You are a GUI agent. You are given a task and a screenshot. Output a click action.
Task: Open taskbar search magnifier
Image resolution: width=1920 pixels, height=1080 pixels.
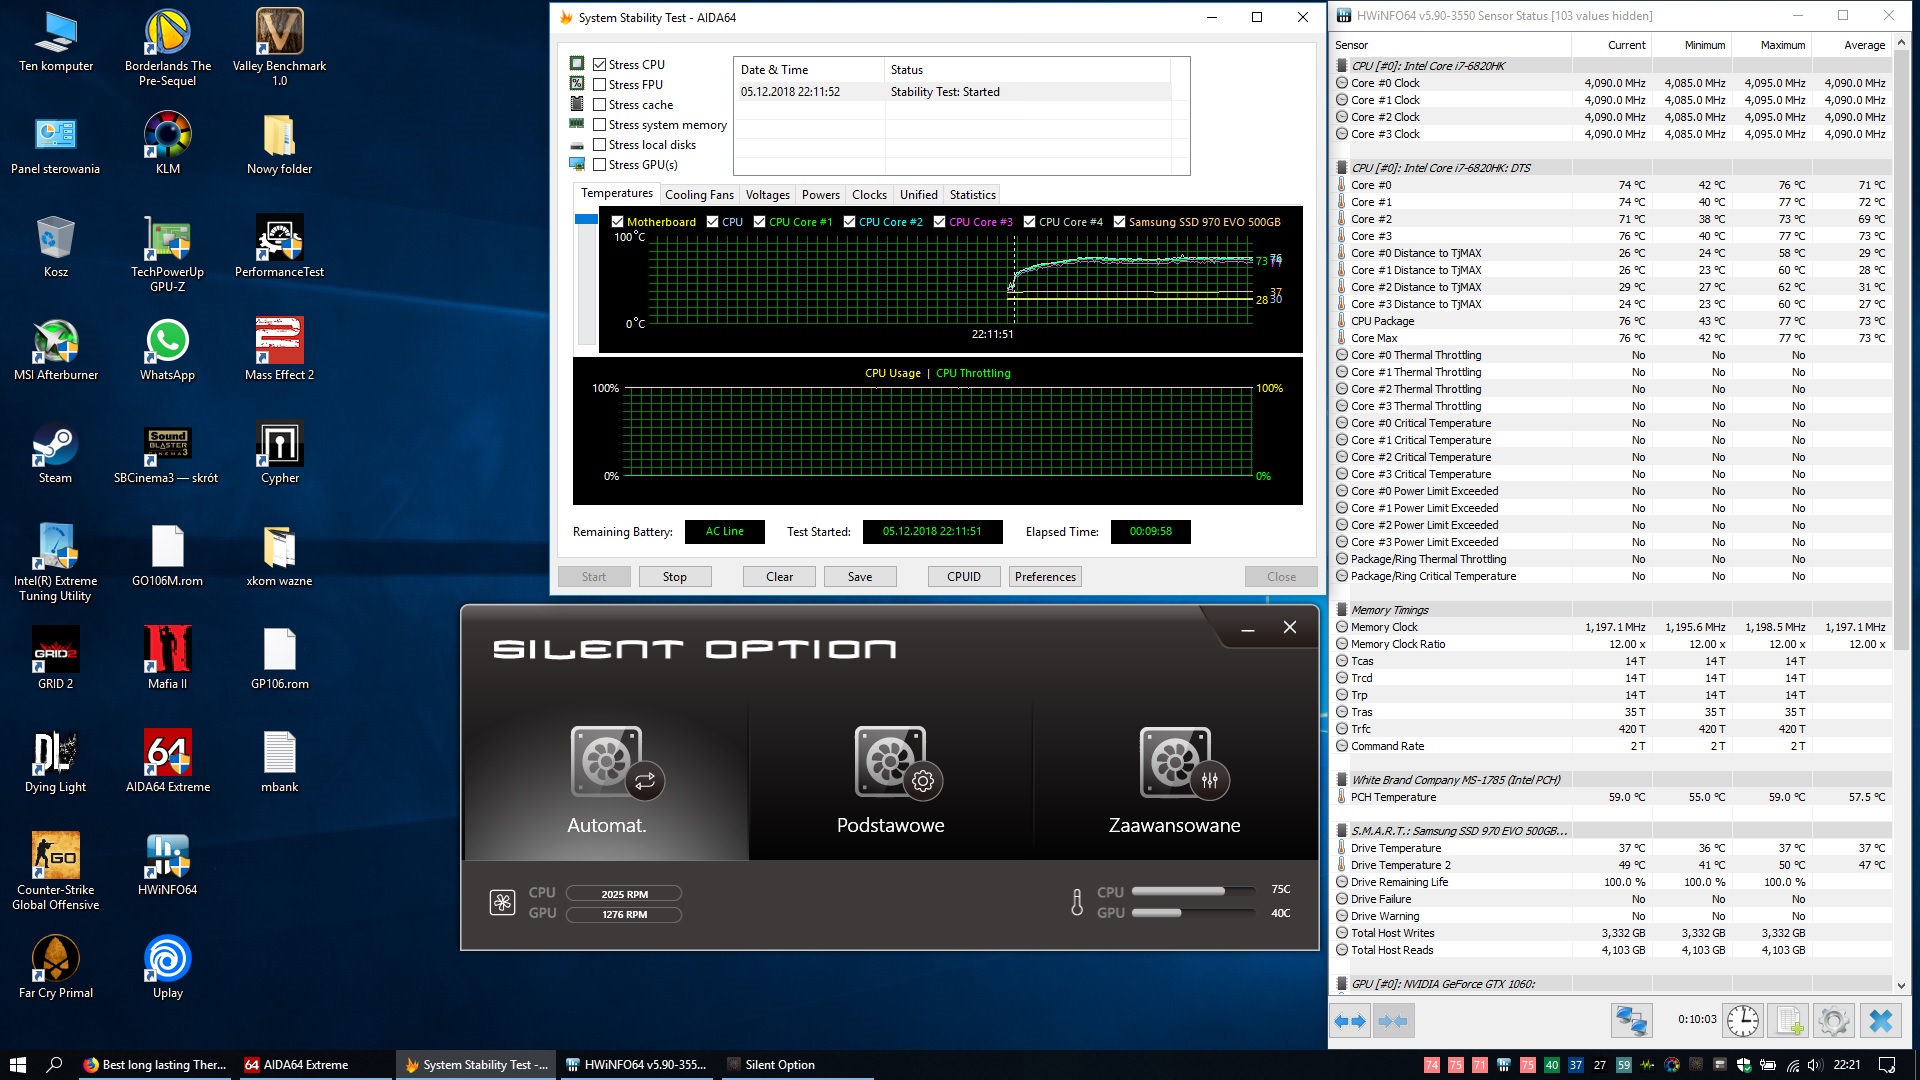tap(54, 1065)
